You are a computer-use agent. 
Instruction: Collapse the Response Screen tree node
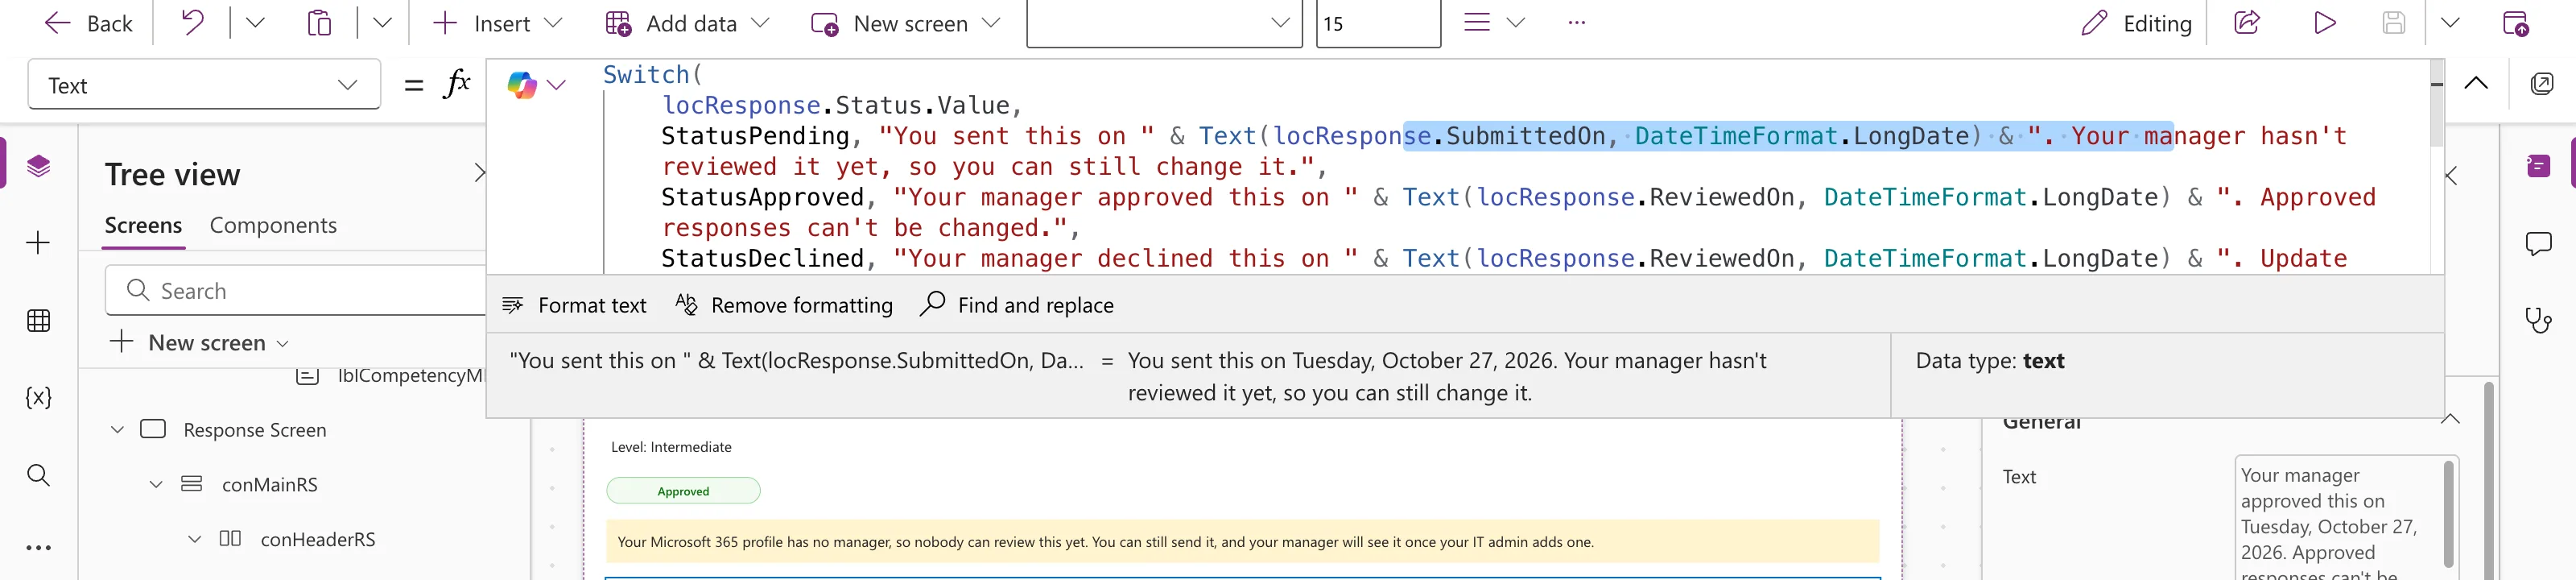point(117,430)
